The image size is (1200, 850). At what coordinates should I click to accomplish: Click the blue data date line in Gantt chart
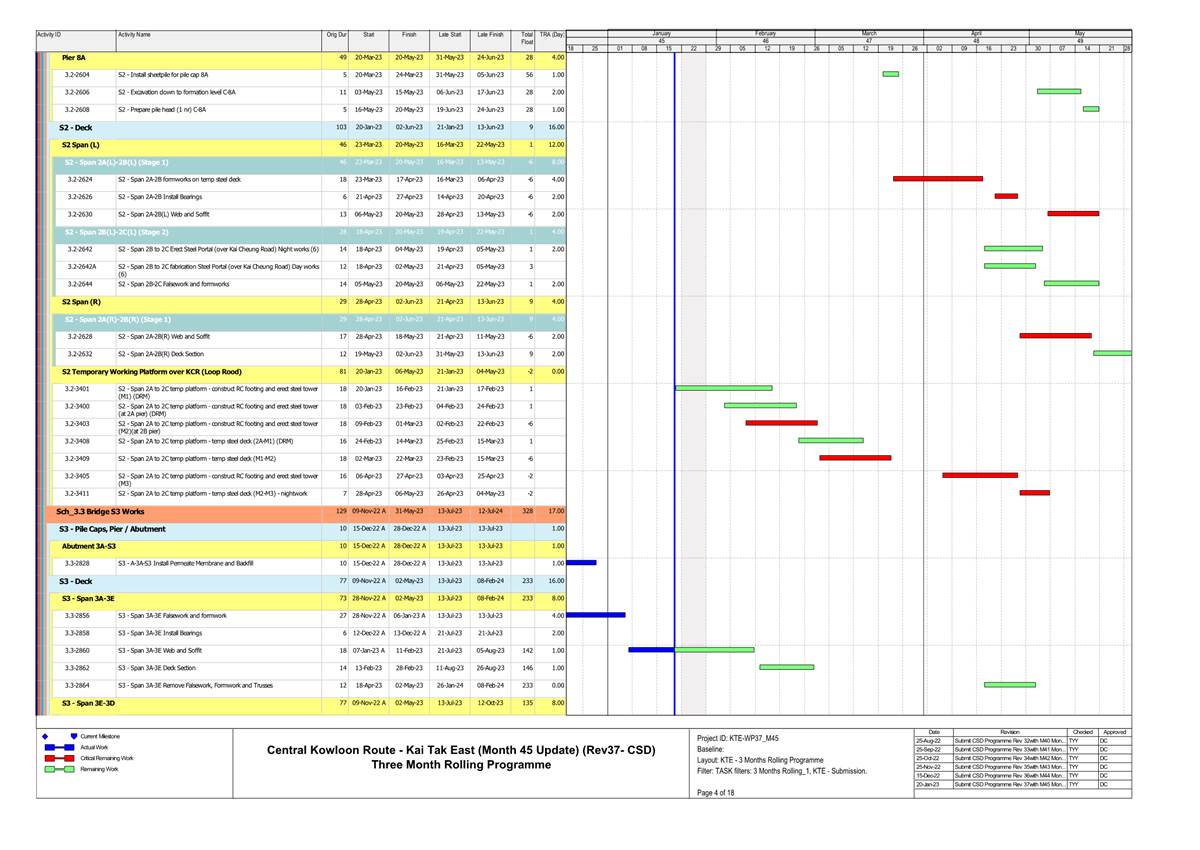tap(675, 300)
